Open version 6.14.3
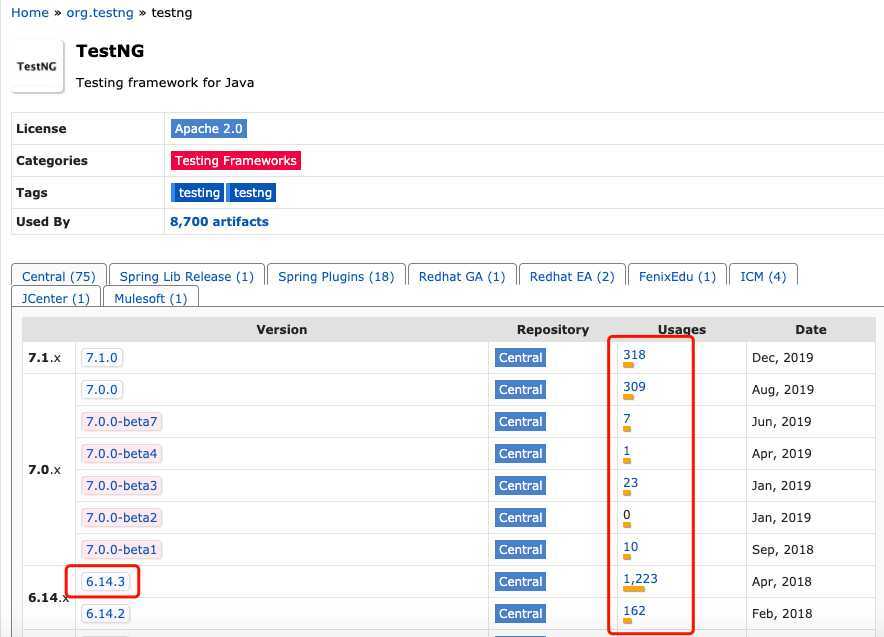 click(x=105, y=581)
